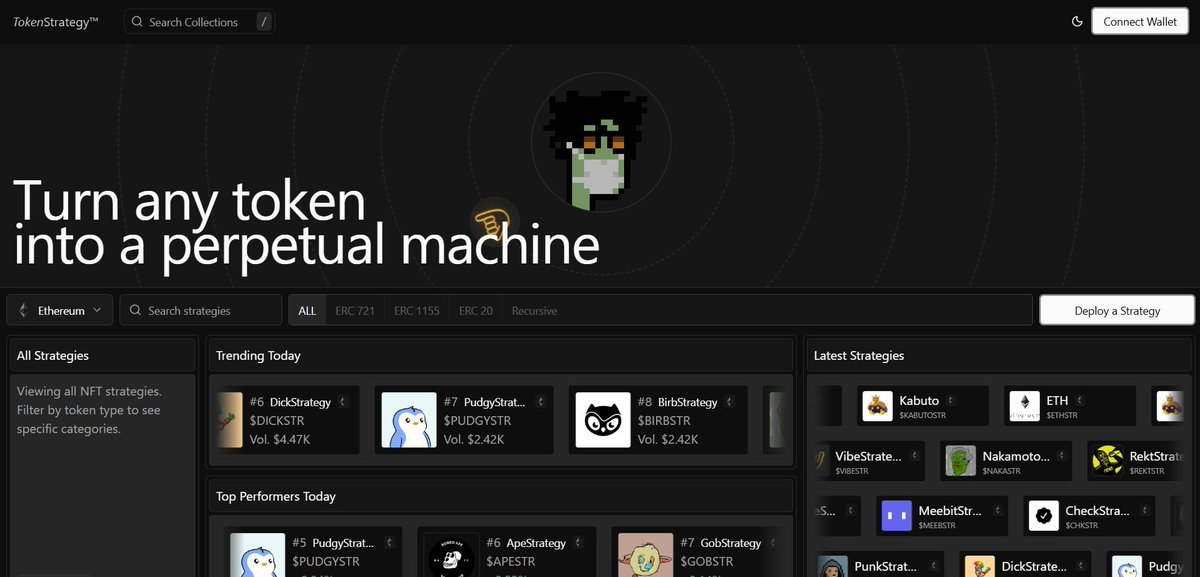
Task: Click the NakamotoStrategy green face image
Action: pos(961,461)
